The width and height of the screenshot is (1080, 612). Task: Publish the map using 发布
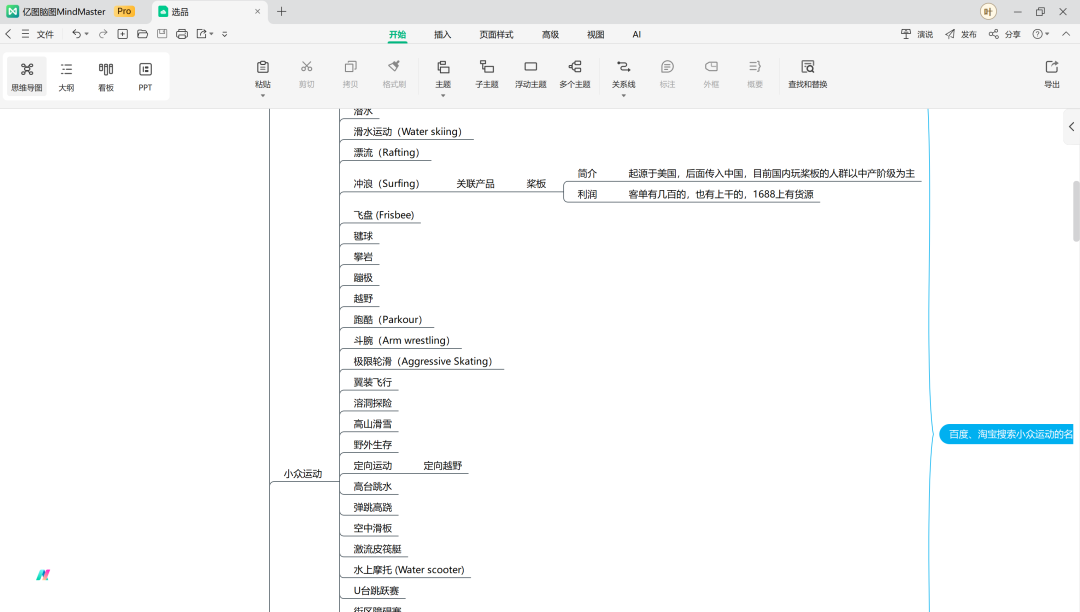962,33
